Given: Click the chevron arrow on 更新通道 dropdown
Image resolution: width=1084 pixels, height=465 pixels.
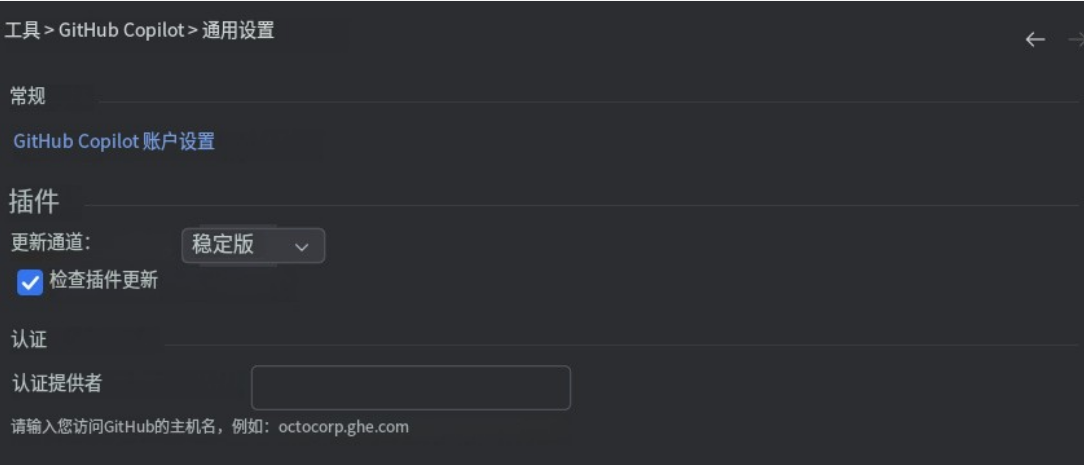Looking at the screenshot, I should click(302, 246).
